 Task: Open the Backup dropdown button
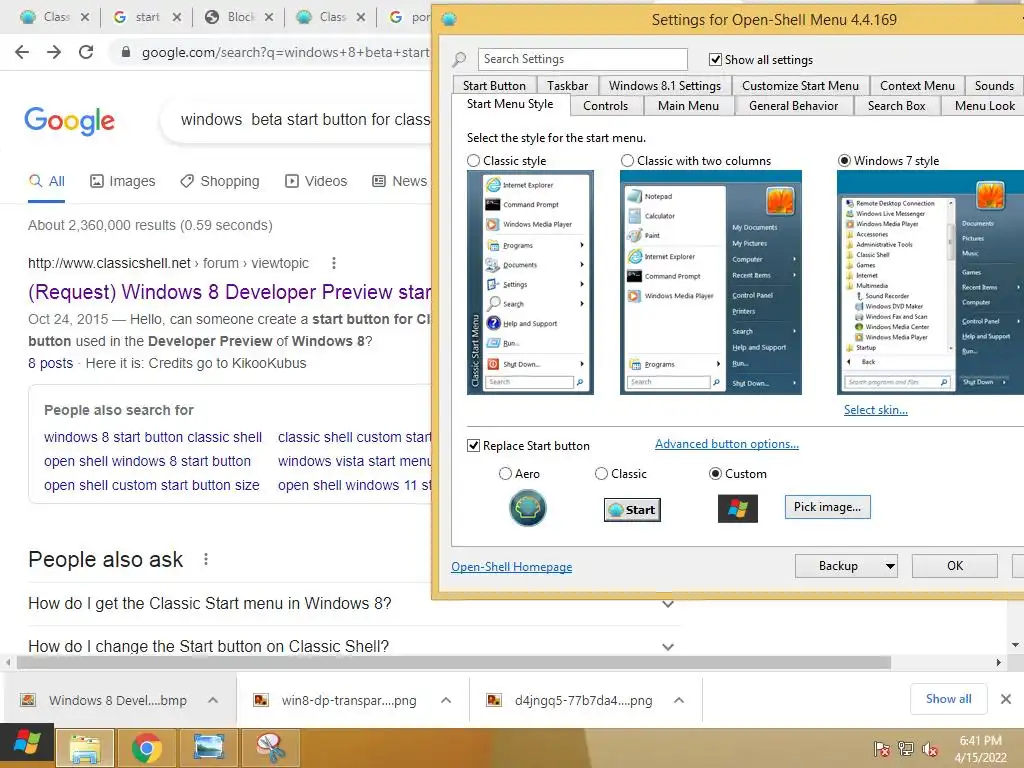click(x=846, y=566)
